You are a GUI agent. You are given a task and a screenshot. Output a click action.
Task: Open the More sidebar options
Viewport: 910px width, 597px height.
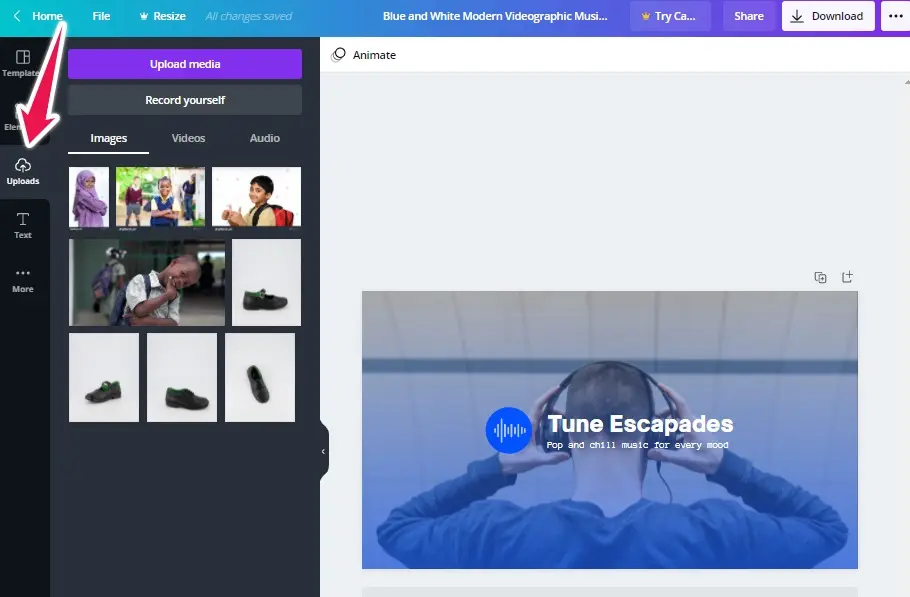(23, 279)
